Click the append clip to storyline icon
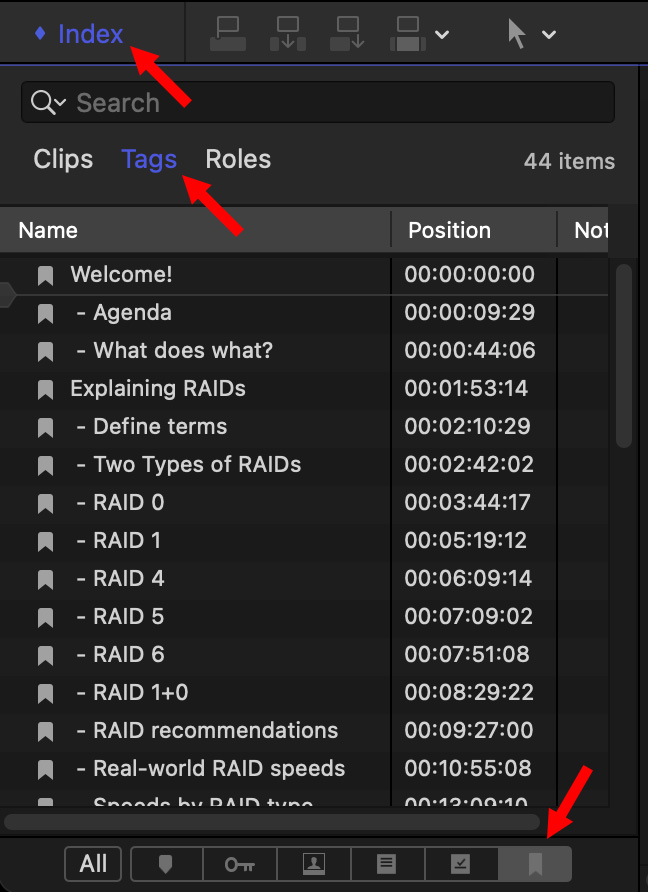648x892 pixels. [x=348, y=34]
